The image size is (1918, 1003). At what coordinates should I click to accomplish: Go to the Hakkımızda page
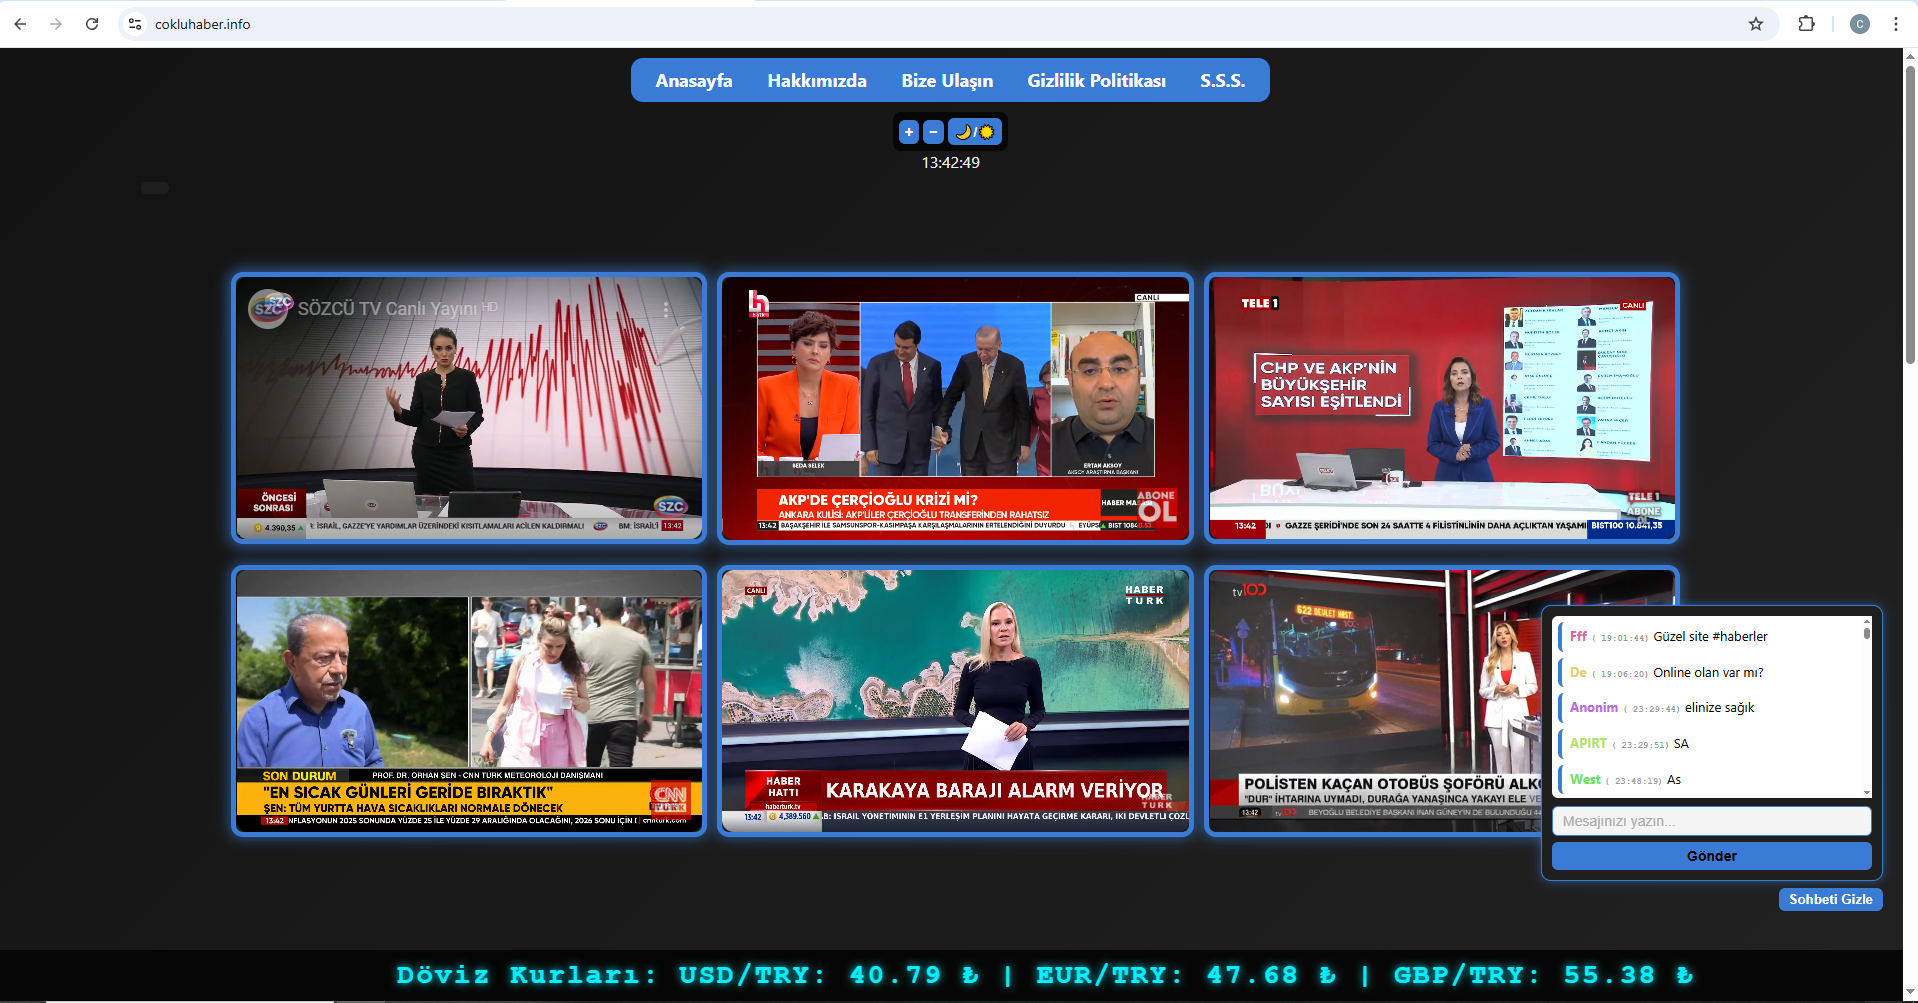817,81
